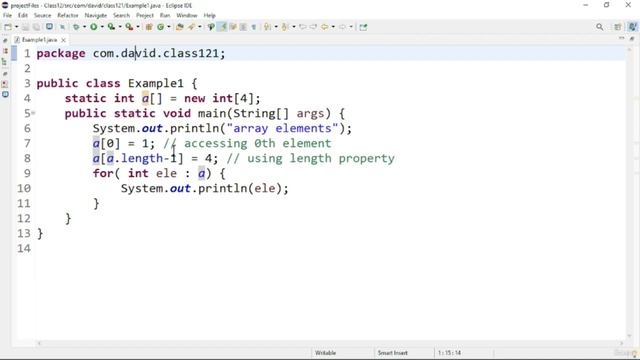The width and height of the screenshot is (640, 360).
Task: Open the Project menu
Action: tap(145, 16)
